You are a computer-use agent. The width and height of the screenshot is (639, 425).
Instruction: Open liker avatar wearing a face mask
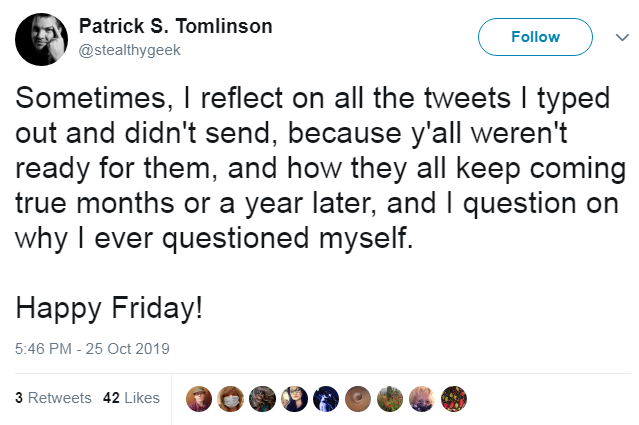point(231,399)
